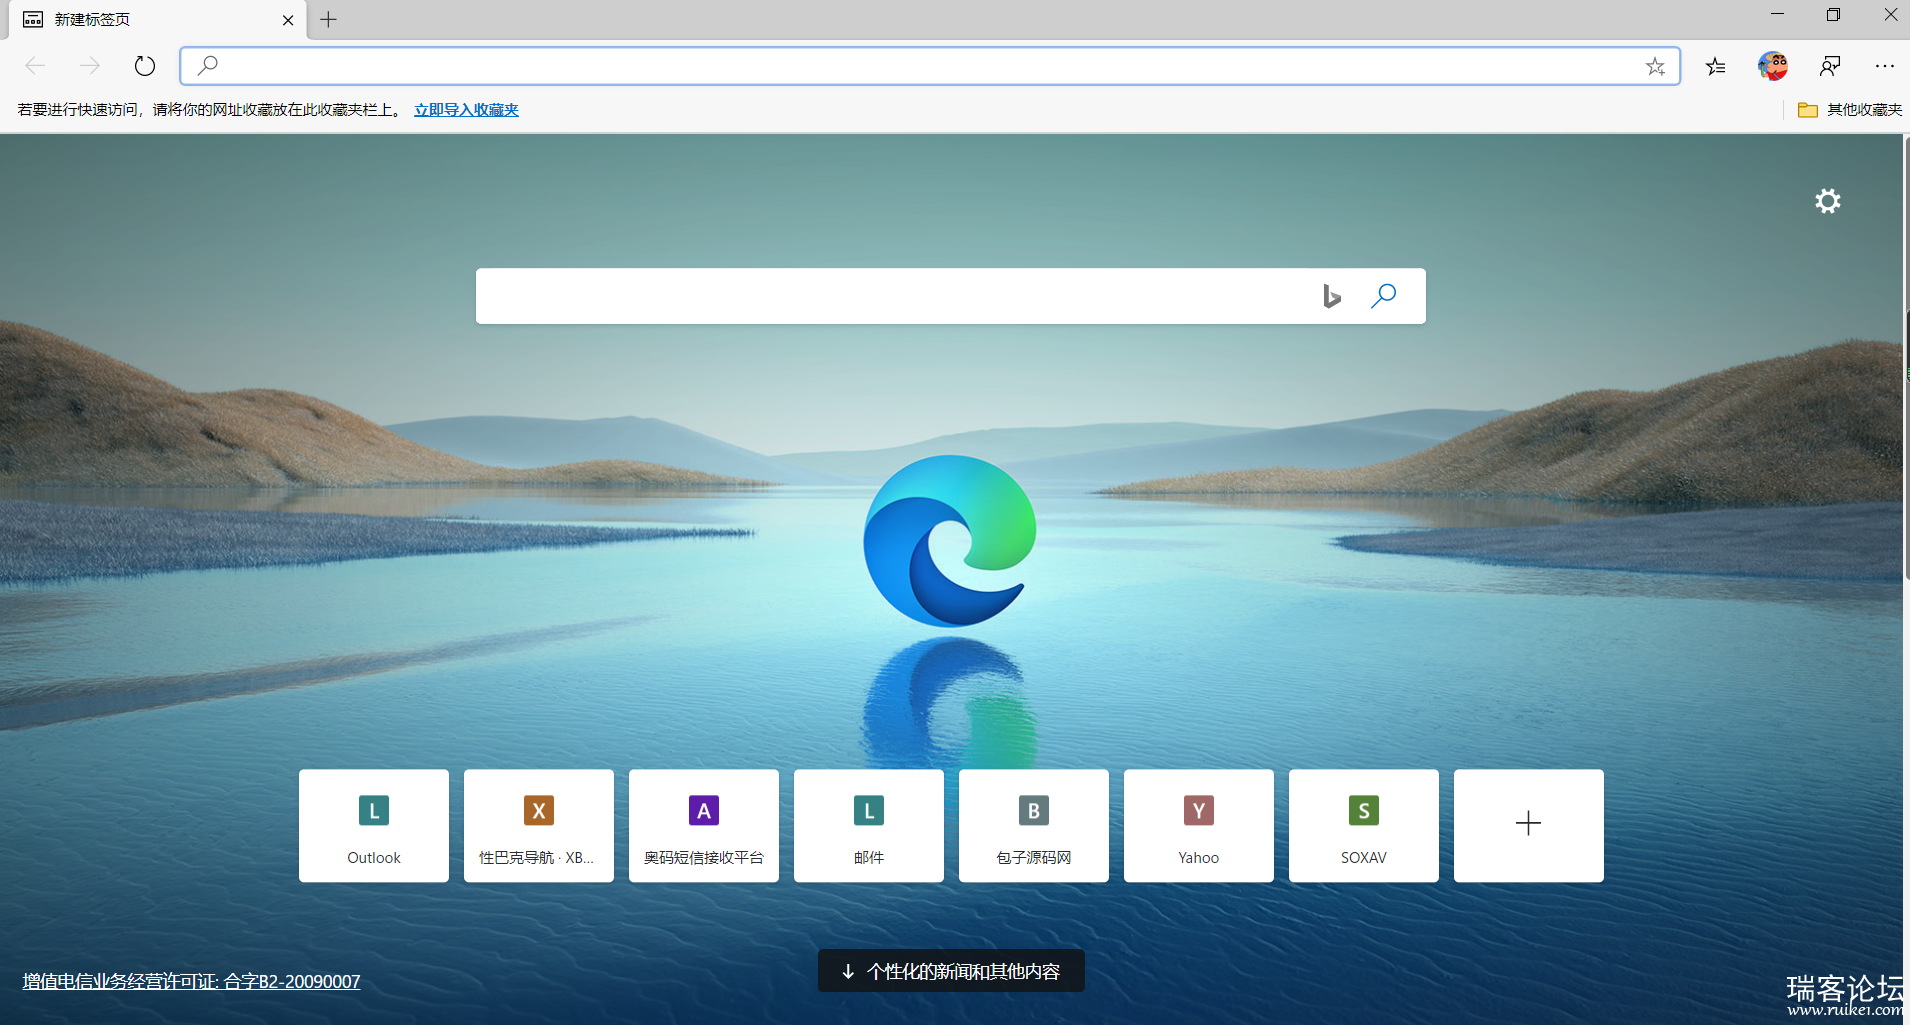Click the new tab page icon in tab
The width and height of the screenshot is (1910, 1025).
33,20
